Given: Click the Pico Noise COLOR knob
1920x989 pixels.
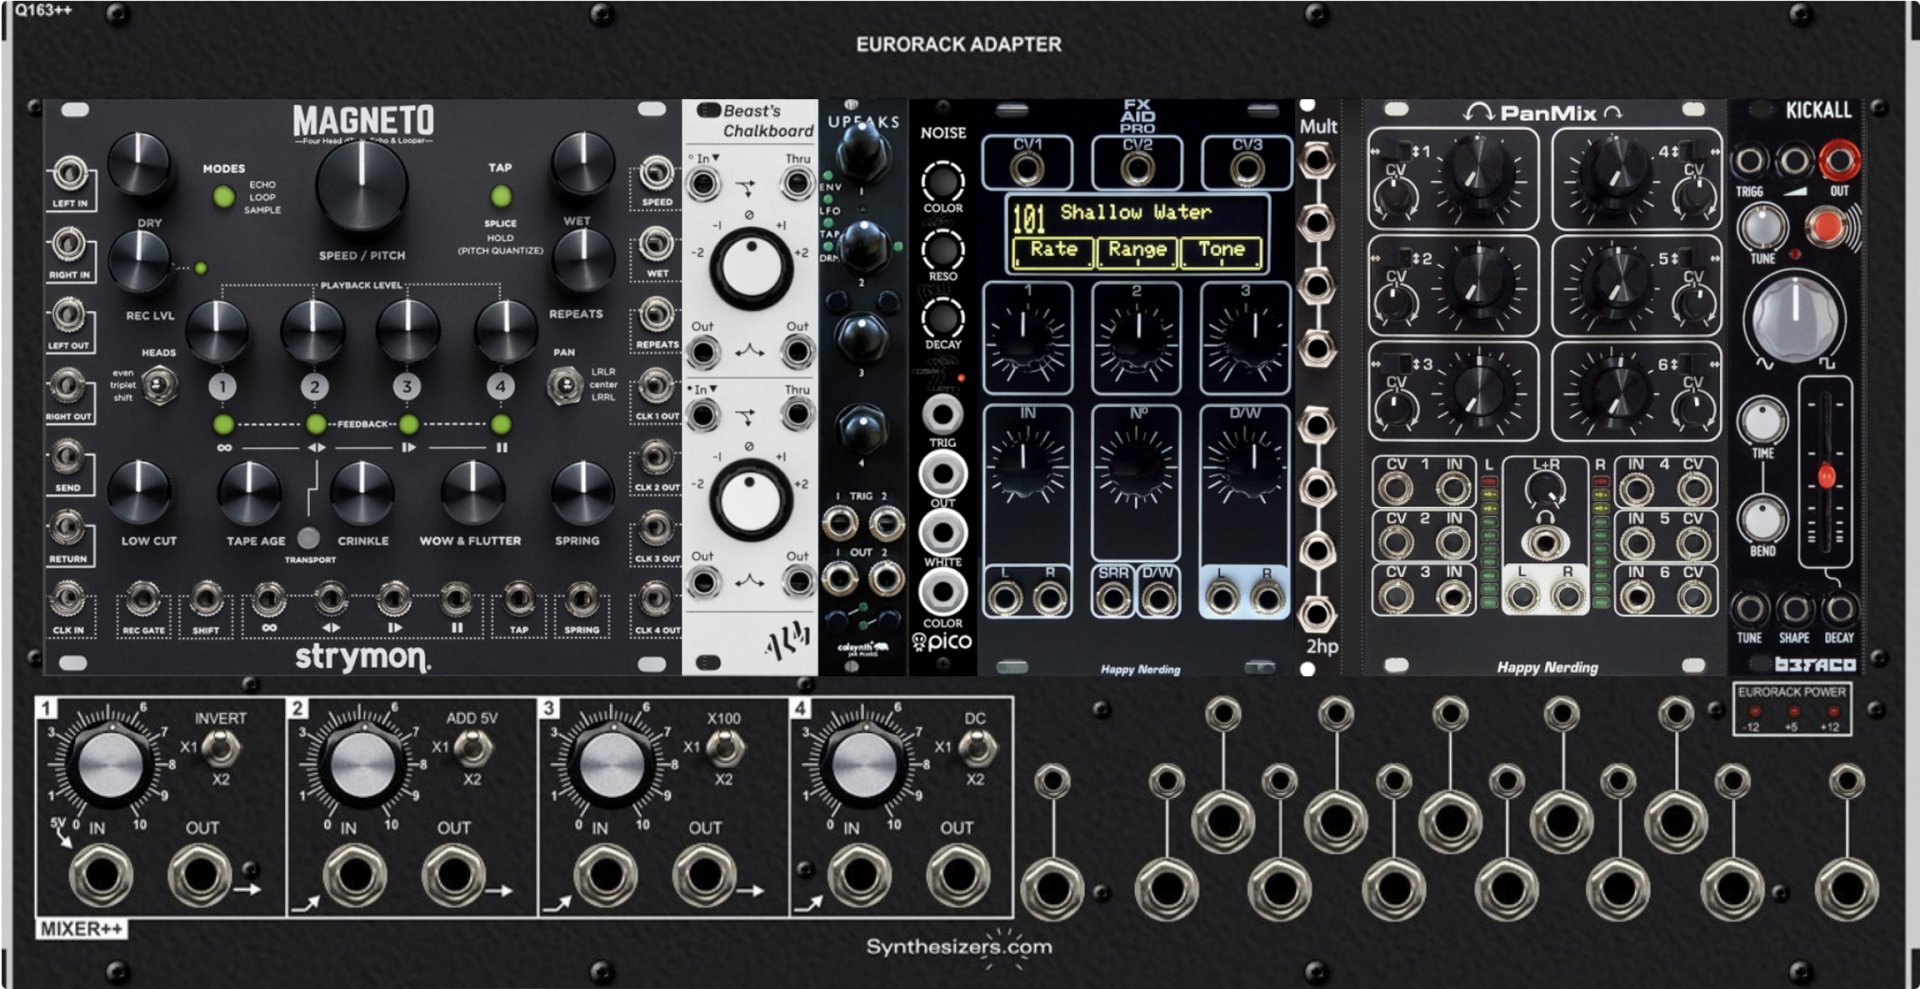Looking at the screenshot, I should (942, 182).
